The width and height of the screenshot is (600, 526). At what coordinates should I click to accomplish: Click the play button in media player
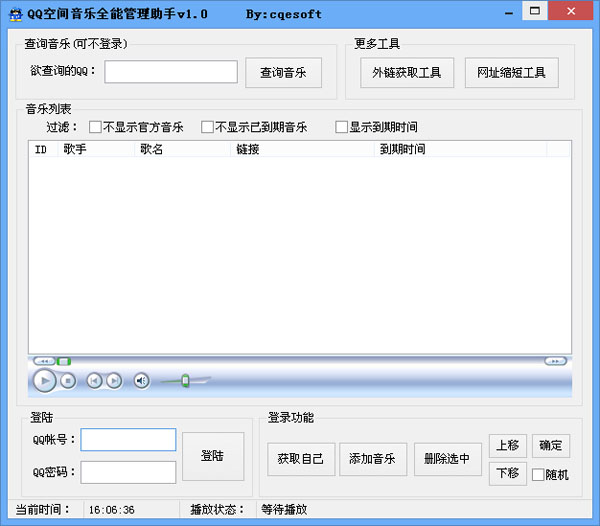[x=44, y=381]
